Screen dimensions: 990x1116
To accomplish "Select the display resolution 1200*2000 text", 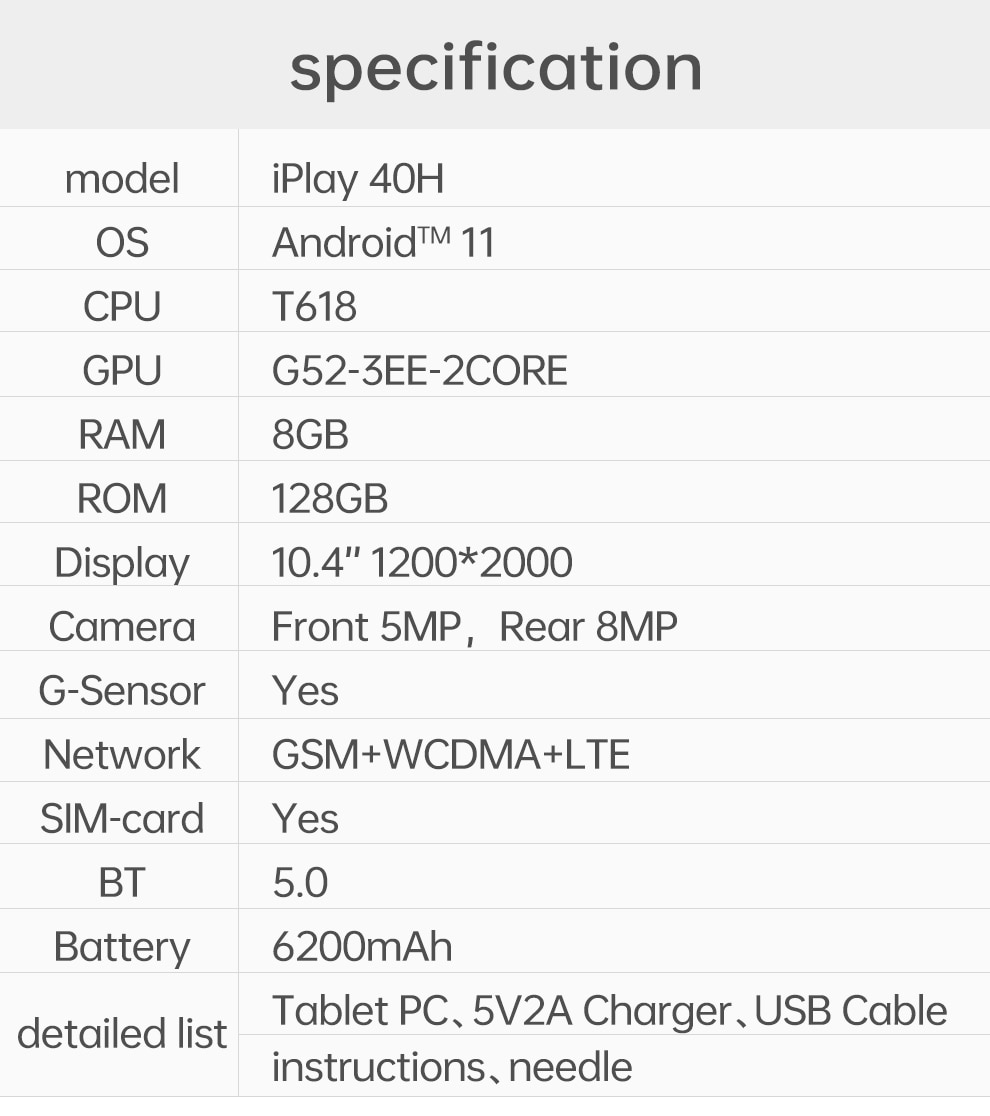I will 471,562.
